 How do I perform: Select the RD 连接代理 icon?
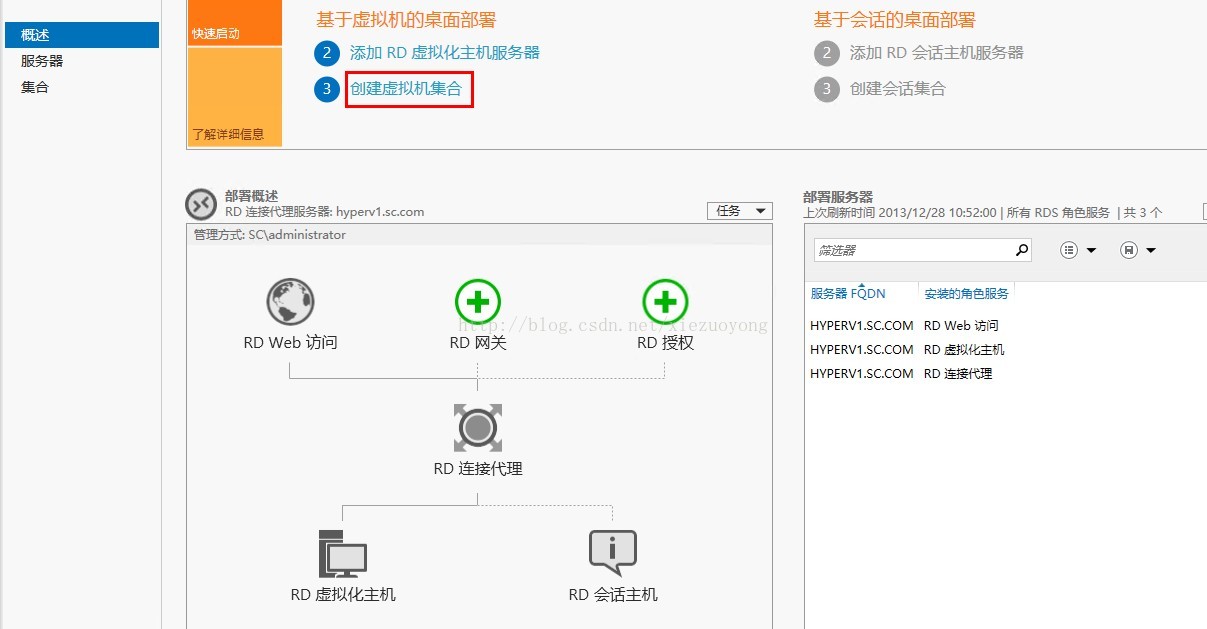478,428
